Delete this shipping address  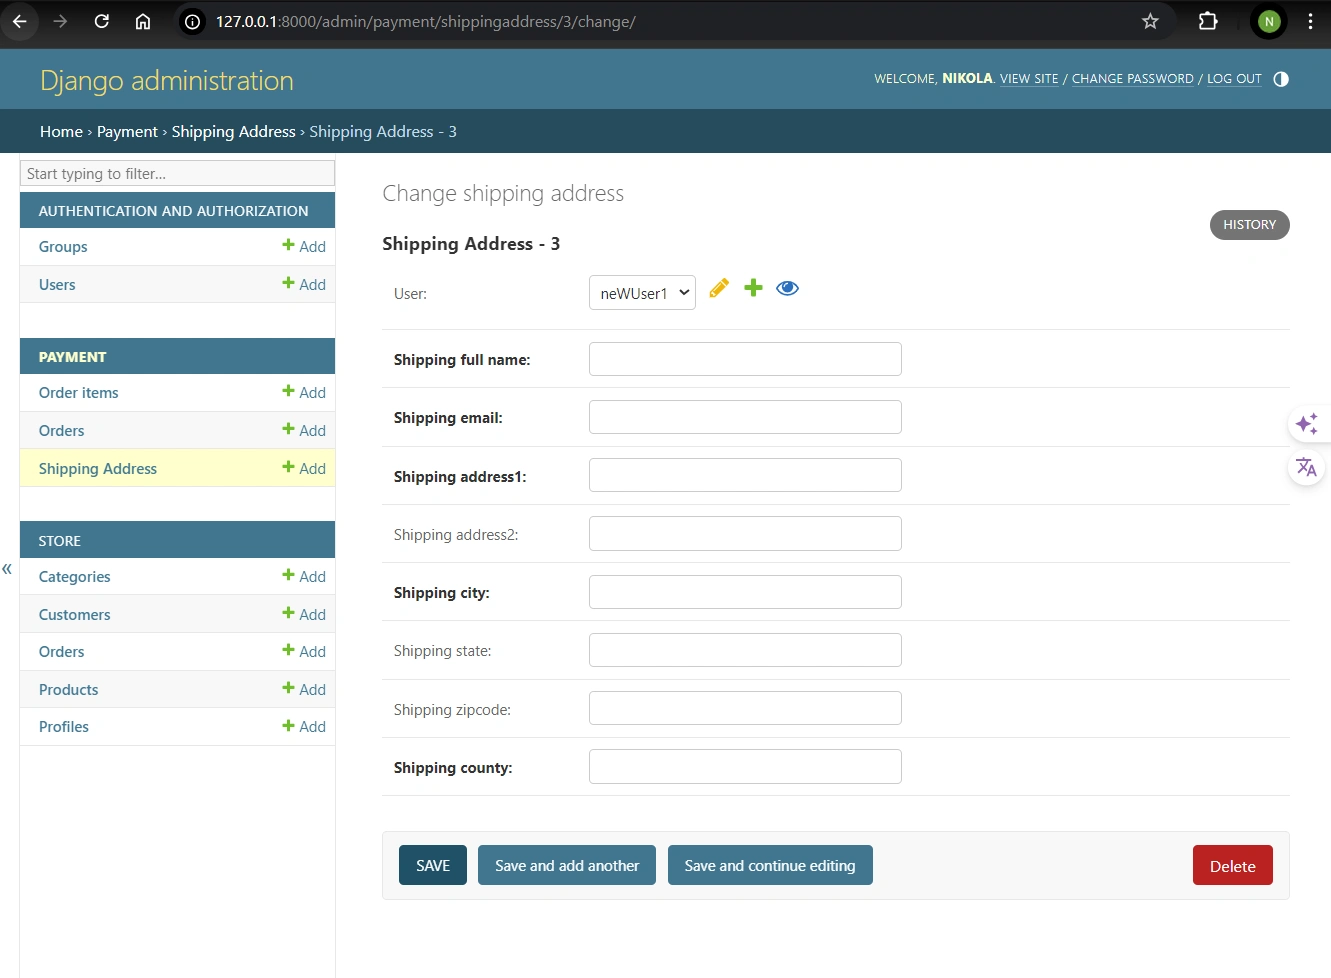pyautogui.click(x=1232, y=865)
